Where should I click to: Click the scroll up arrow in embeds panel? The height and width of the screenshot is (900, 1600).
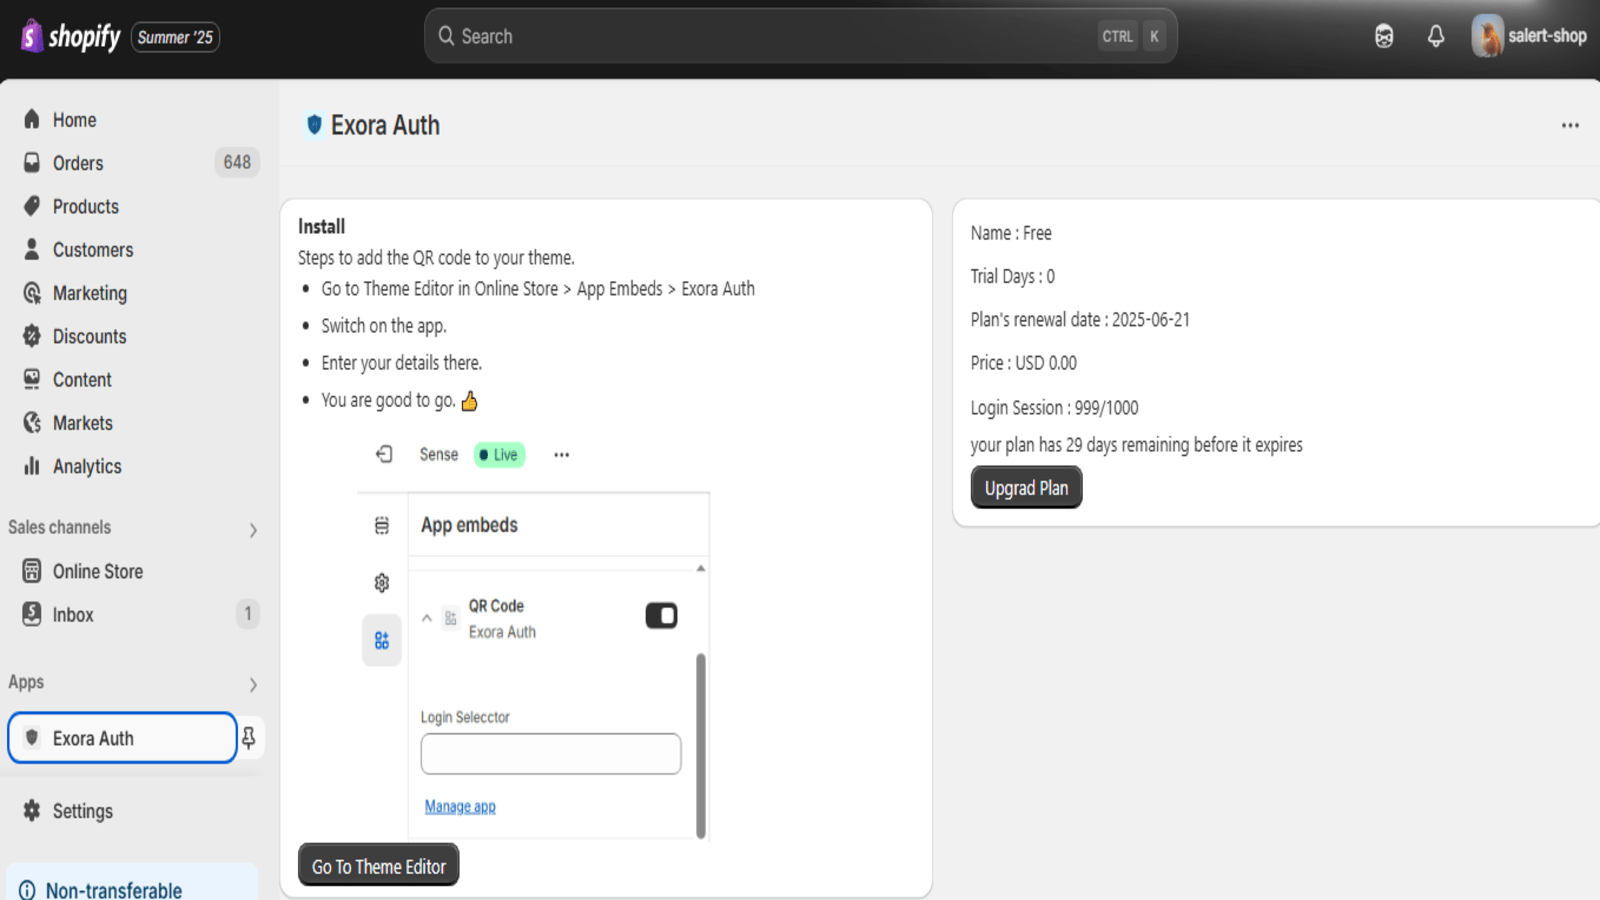(701, 568)
